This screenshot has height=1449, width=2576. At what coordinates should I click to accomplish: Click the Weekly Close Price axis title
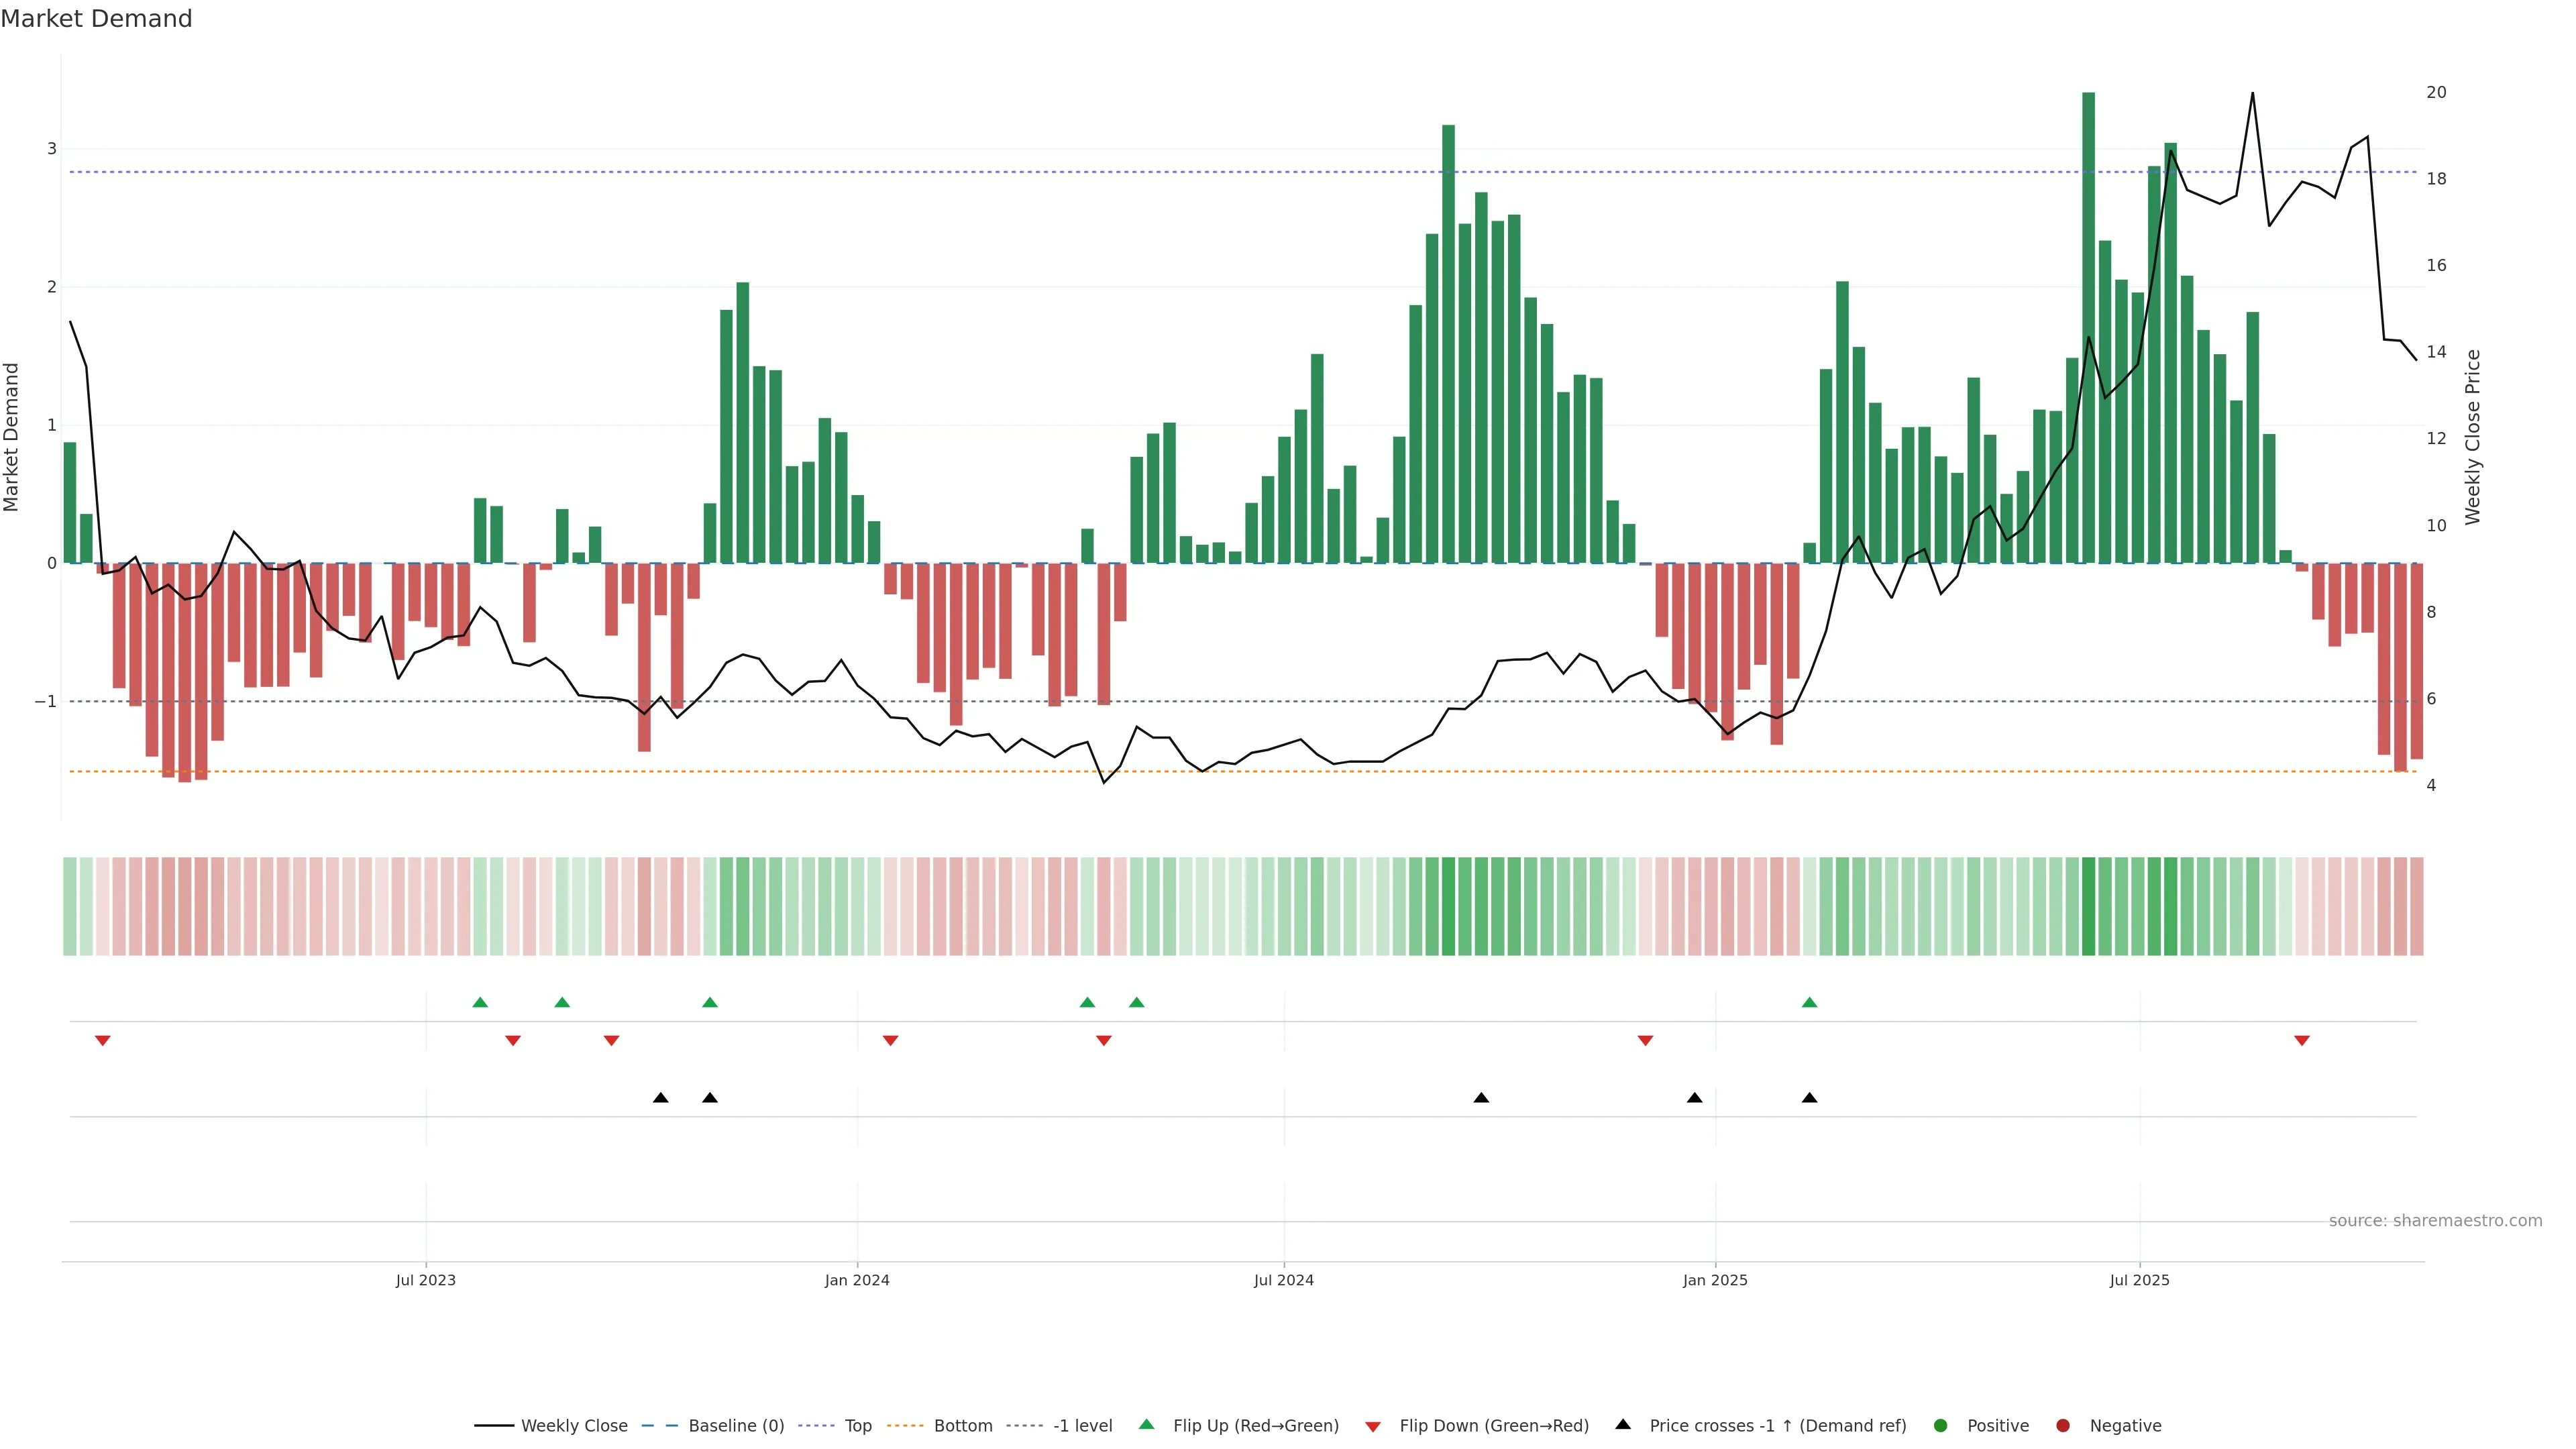click(2473, 437)
